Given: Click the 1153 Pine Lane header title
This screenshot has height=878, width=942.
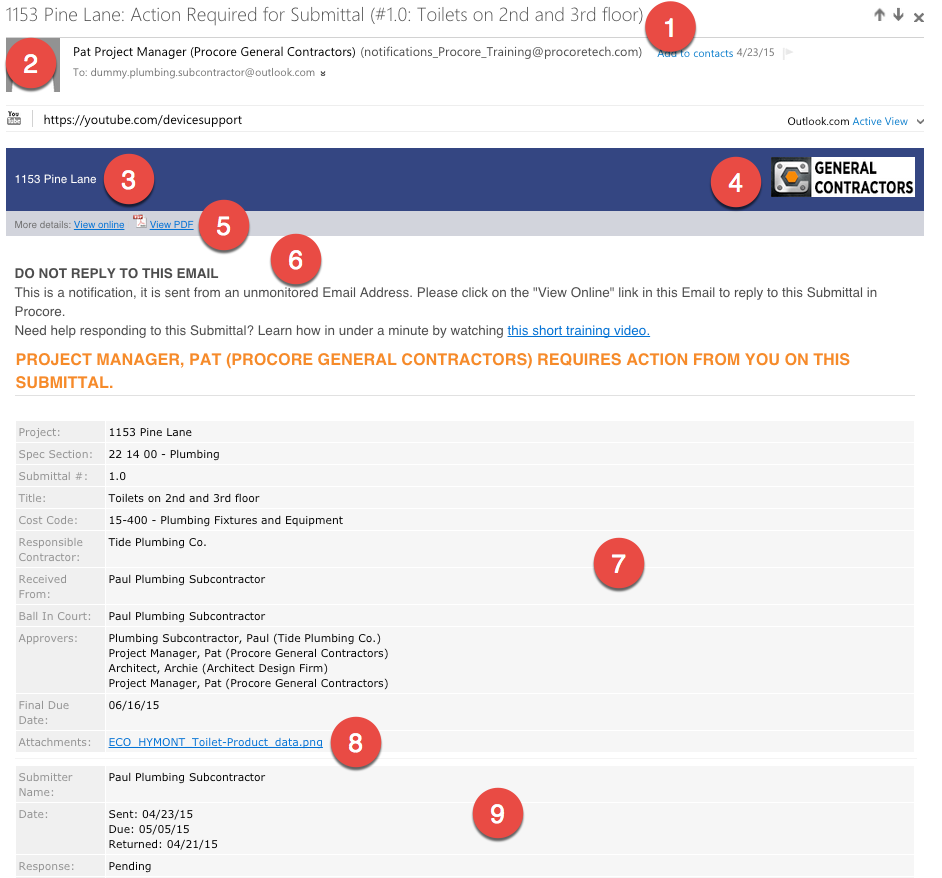Looking at the screenshot, I should 56,180.
